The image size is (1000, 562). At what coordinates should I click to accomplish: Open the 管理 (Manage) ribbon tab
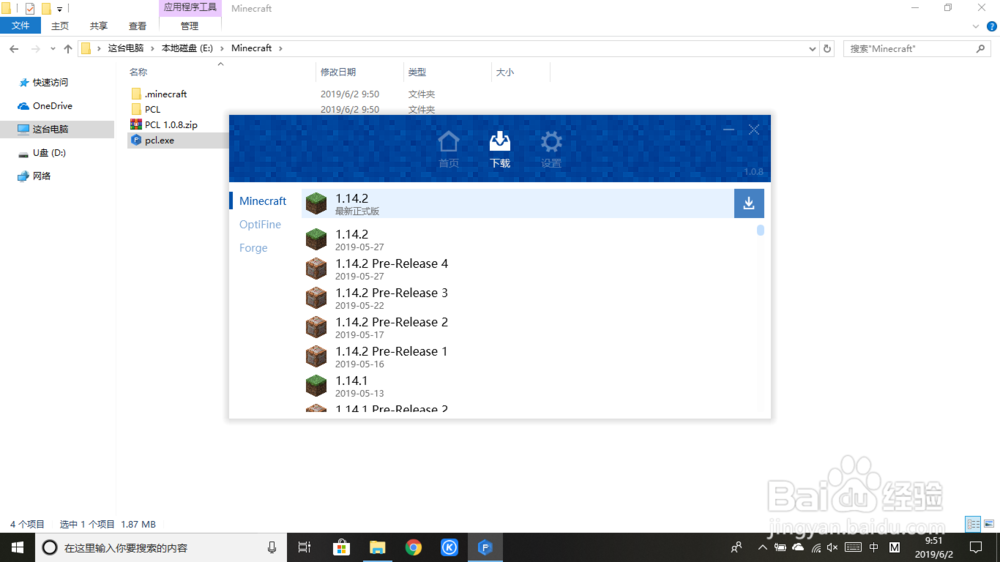click(x=189, y=26)
